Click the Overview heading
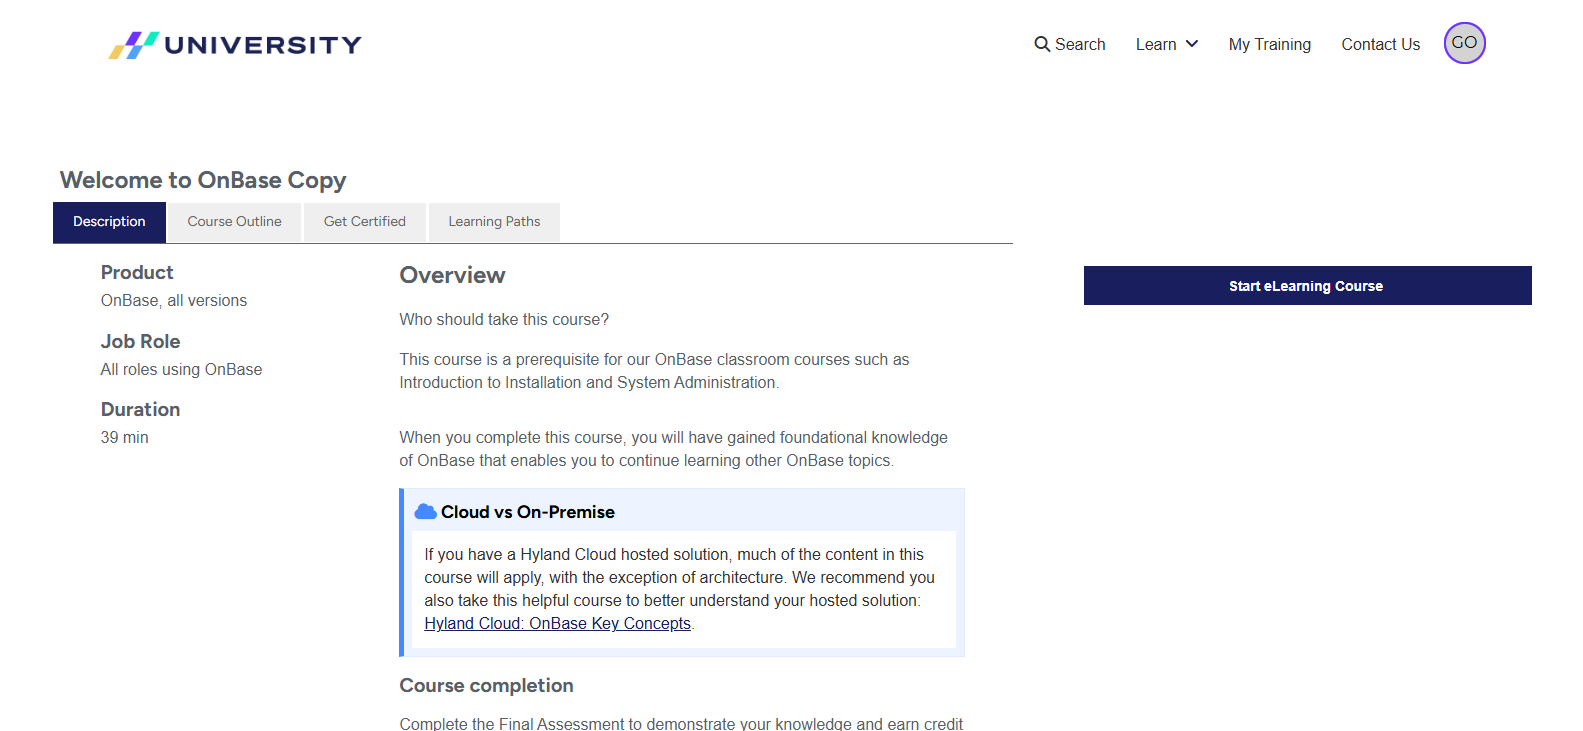1583x731 pixels. tap(452, 276)
